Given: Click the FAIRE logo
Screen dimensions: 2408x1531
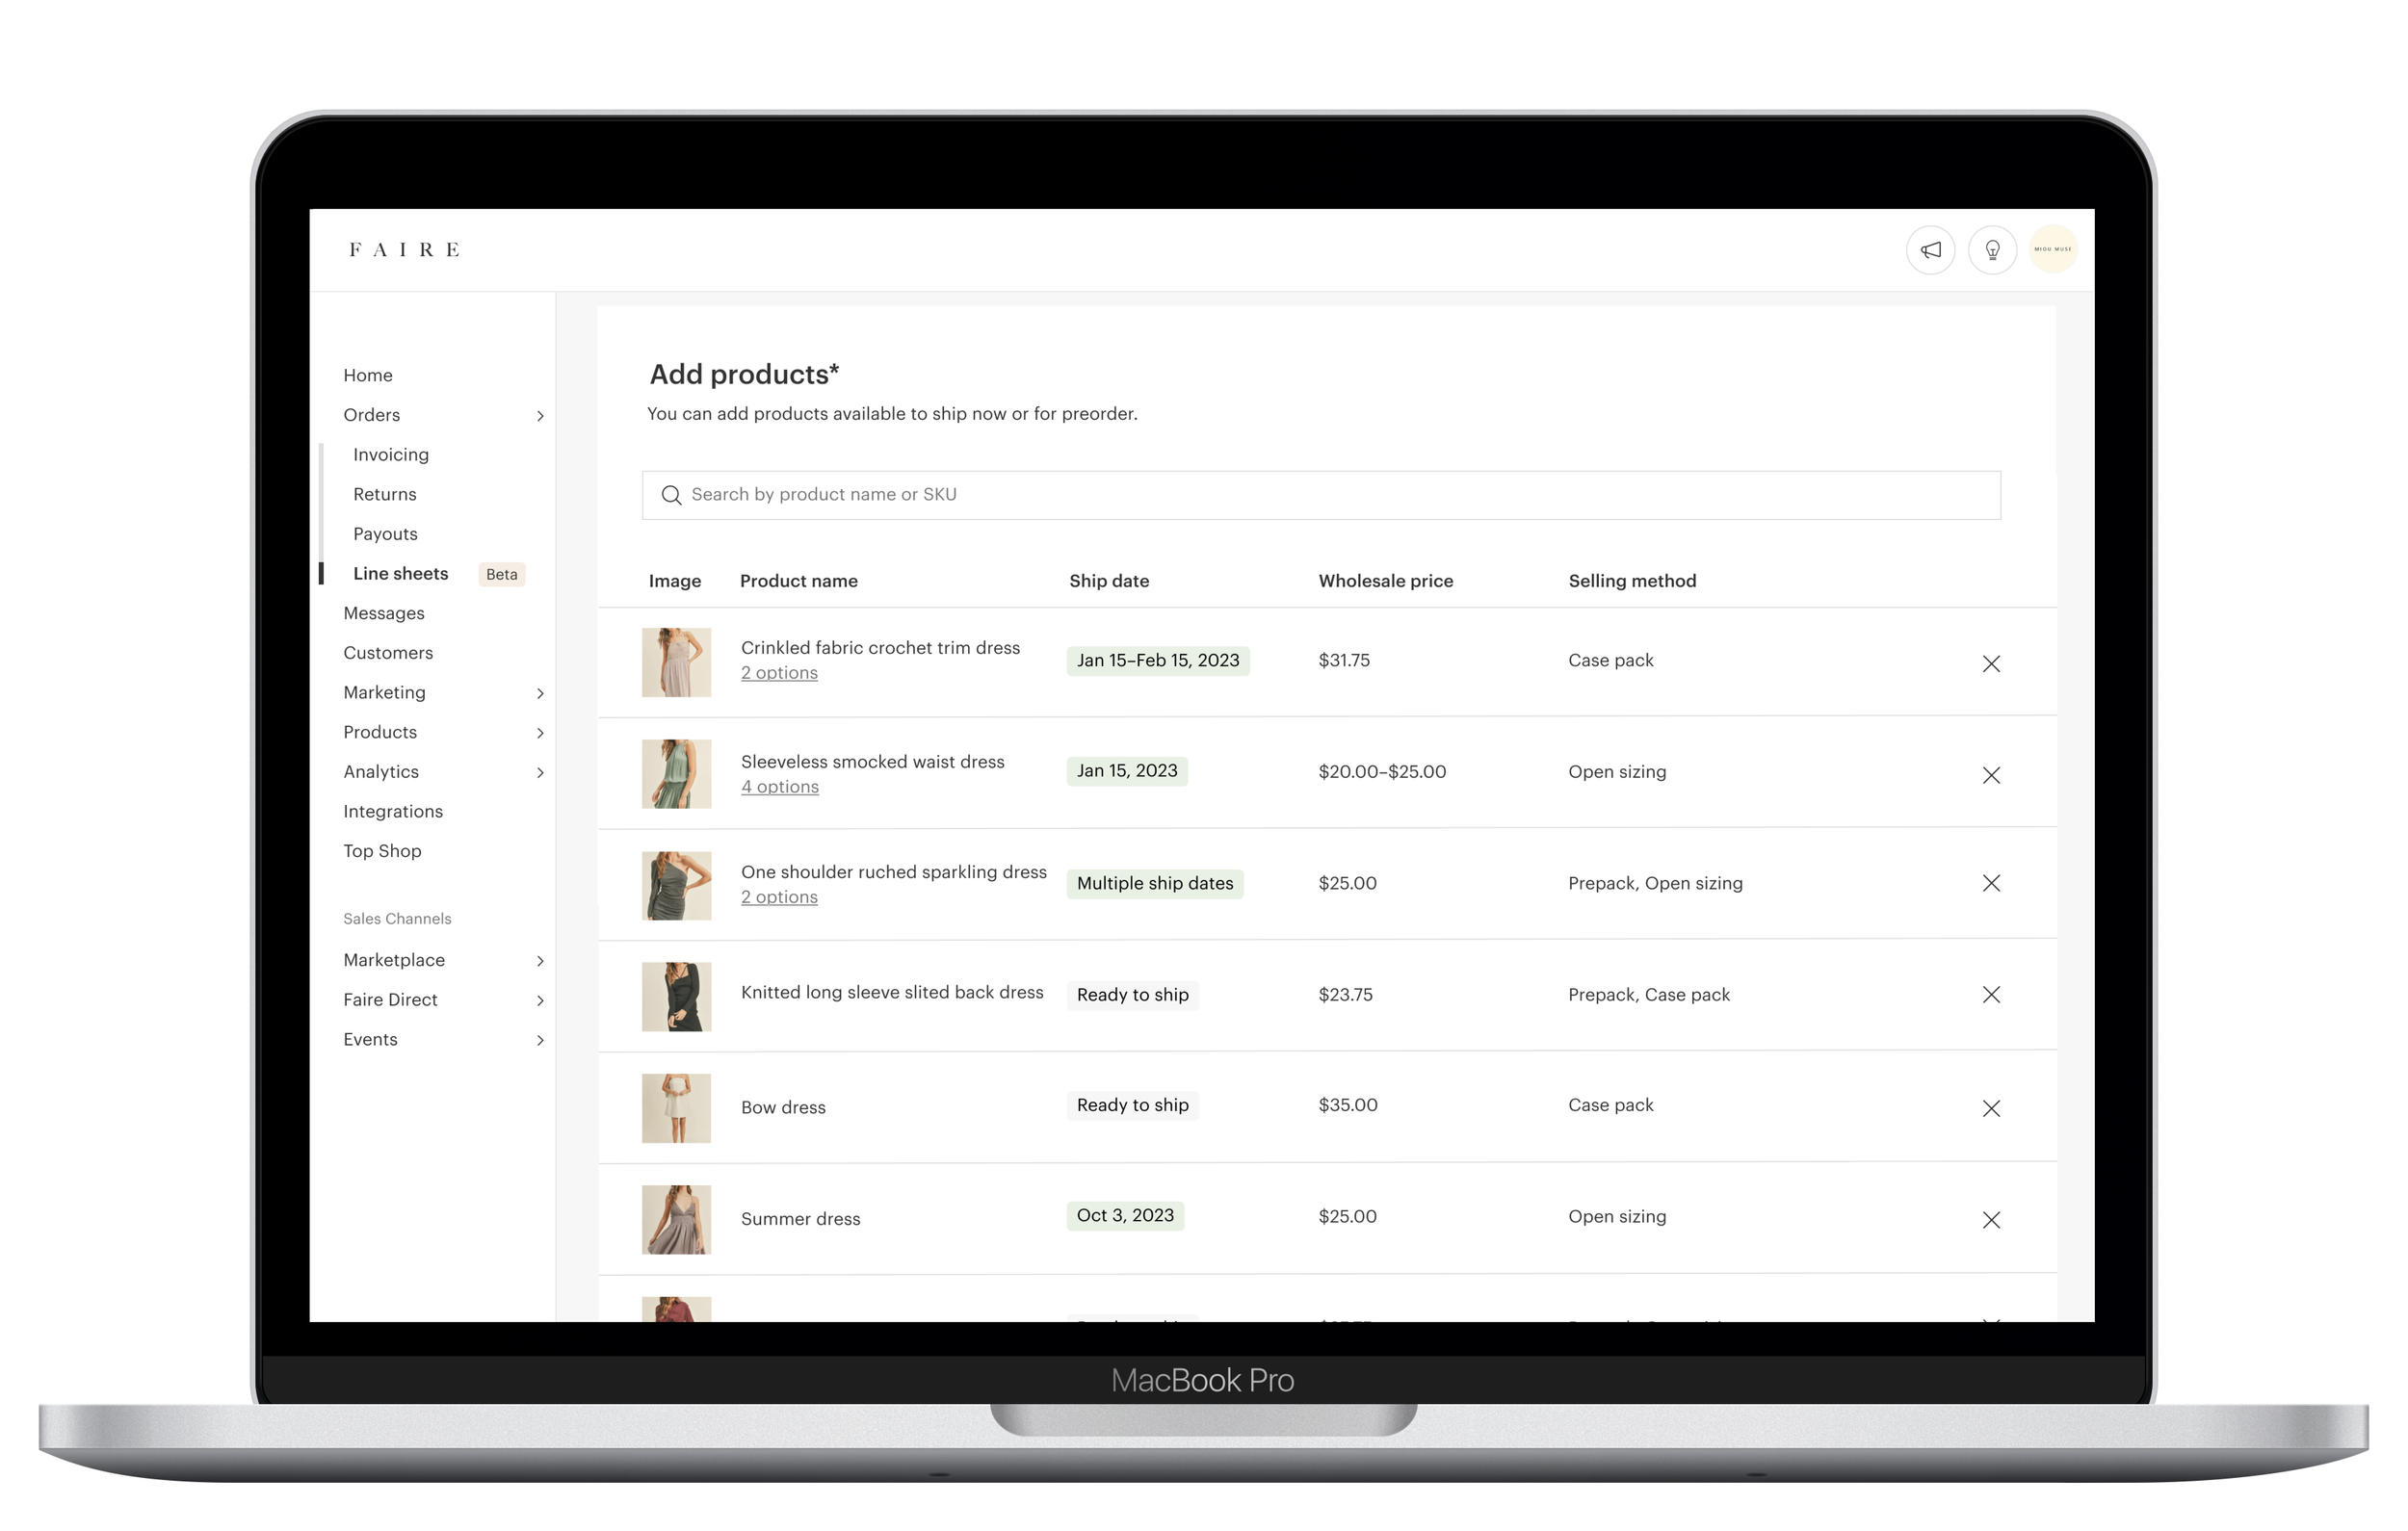Looking at the screenshot, I should click(404, 250).
